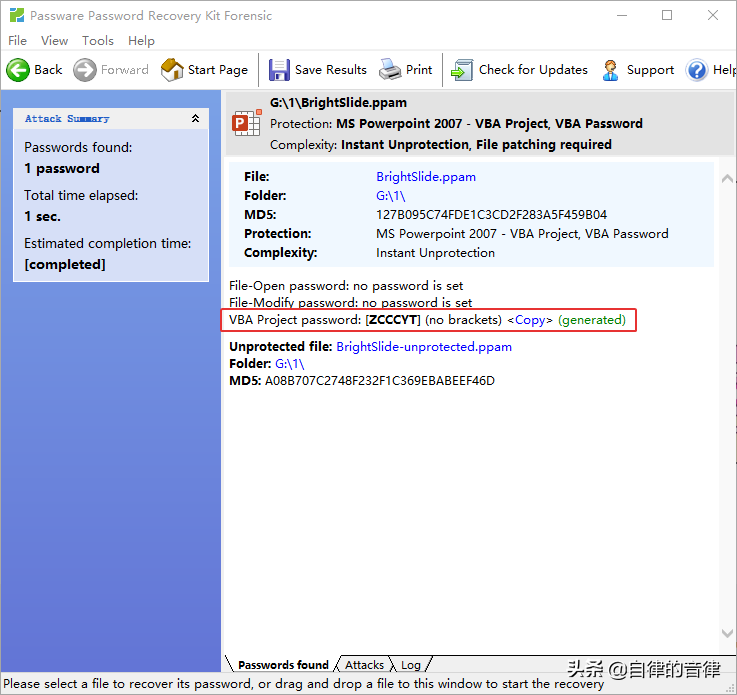Click the Check for Updates label
The image size is (737, 695).
click(x=533, y=70)
